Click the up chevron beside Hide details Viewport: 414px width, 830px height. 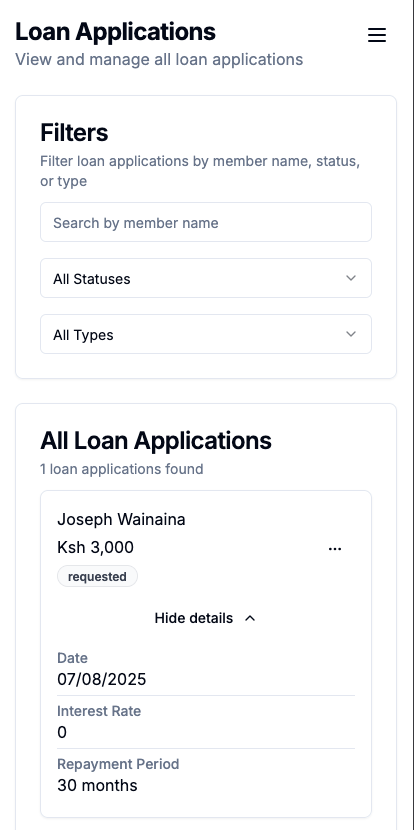coord(250,618)
